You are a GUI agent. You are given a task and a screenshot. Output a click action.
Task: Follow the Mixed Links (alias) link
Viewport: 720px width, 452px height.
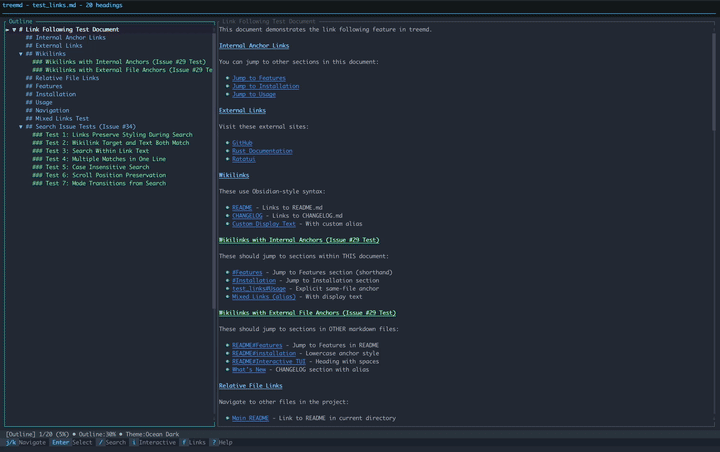pos(264,297)
